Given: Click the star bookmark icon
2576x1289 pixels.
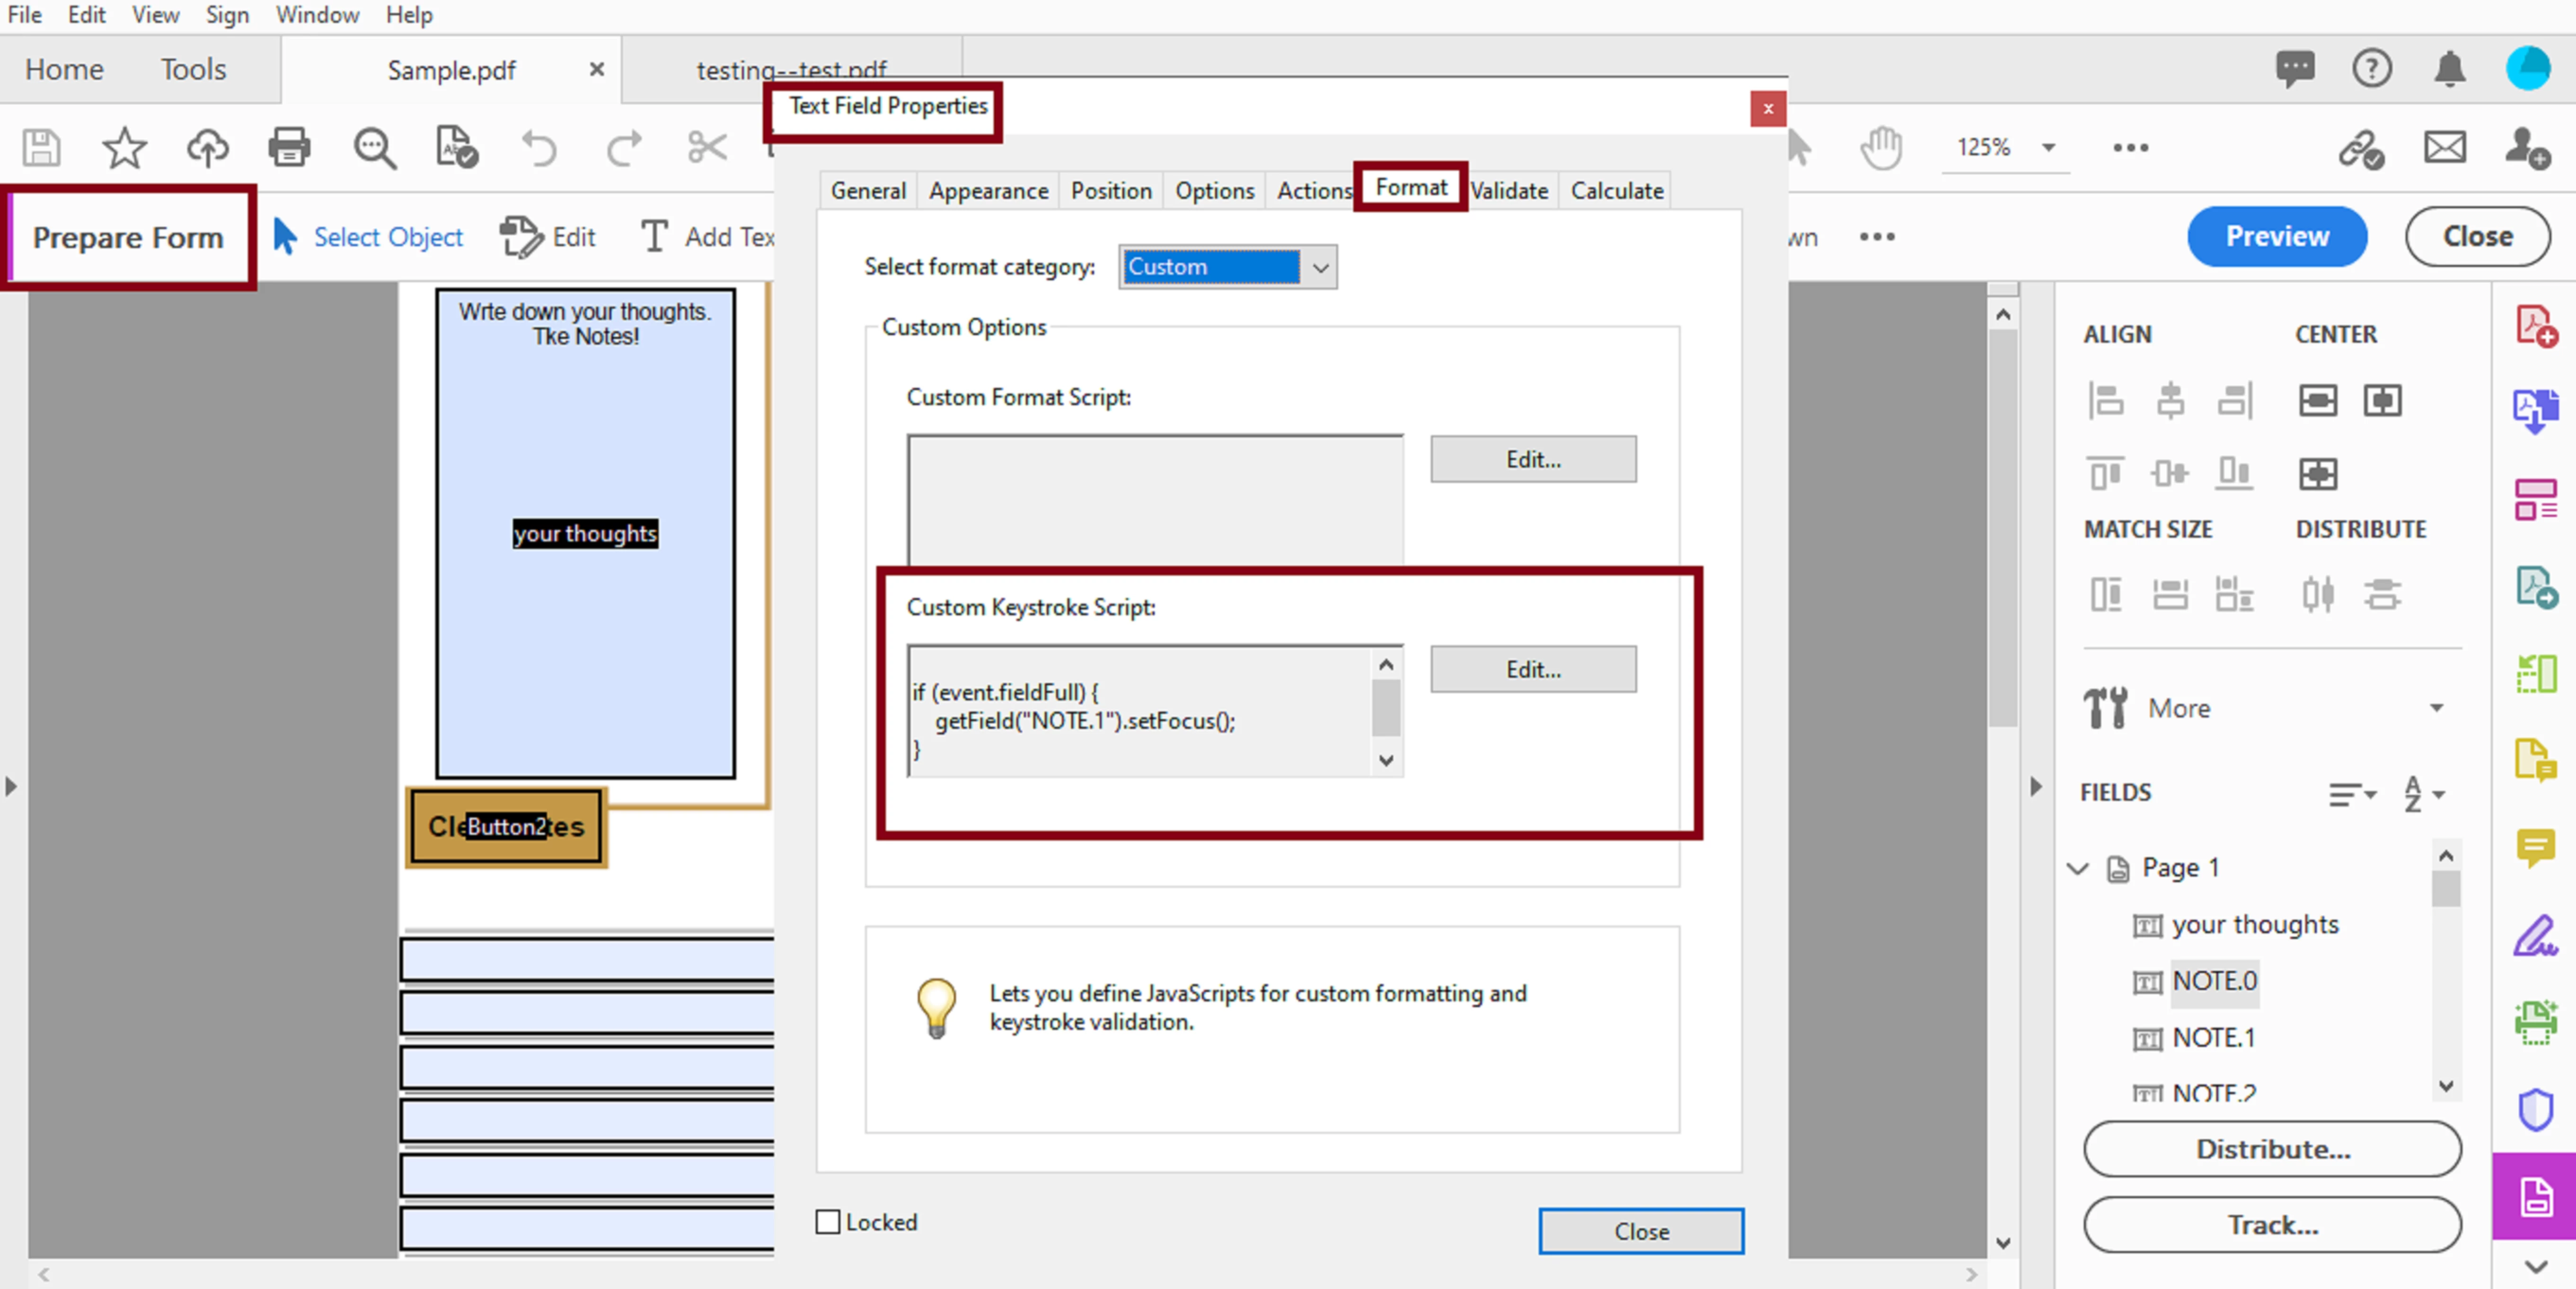Looking at the screenshot, I should pos(124,147).
